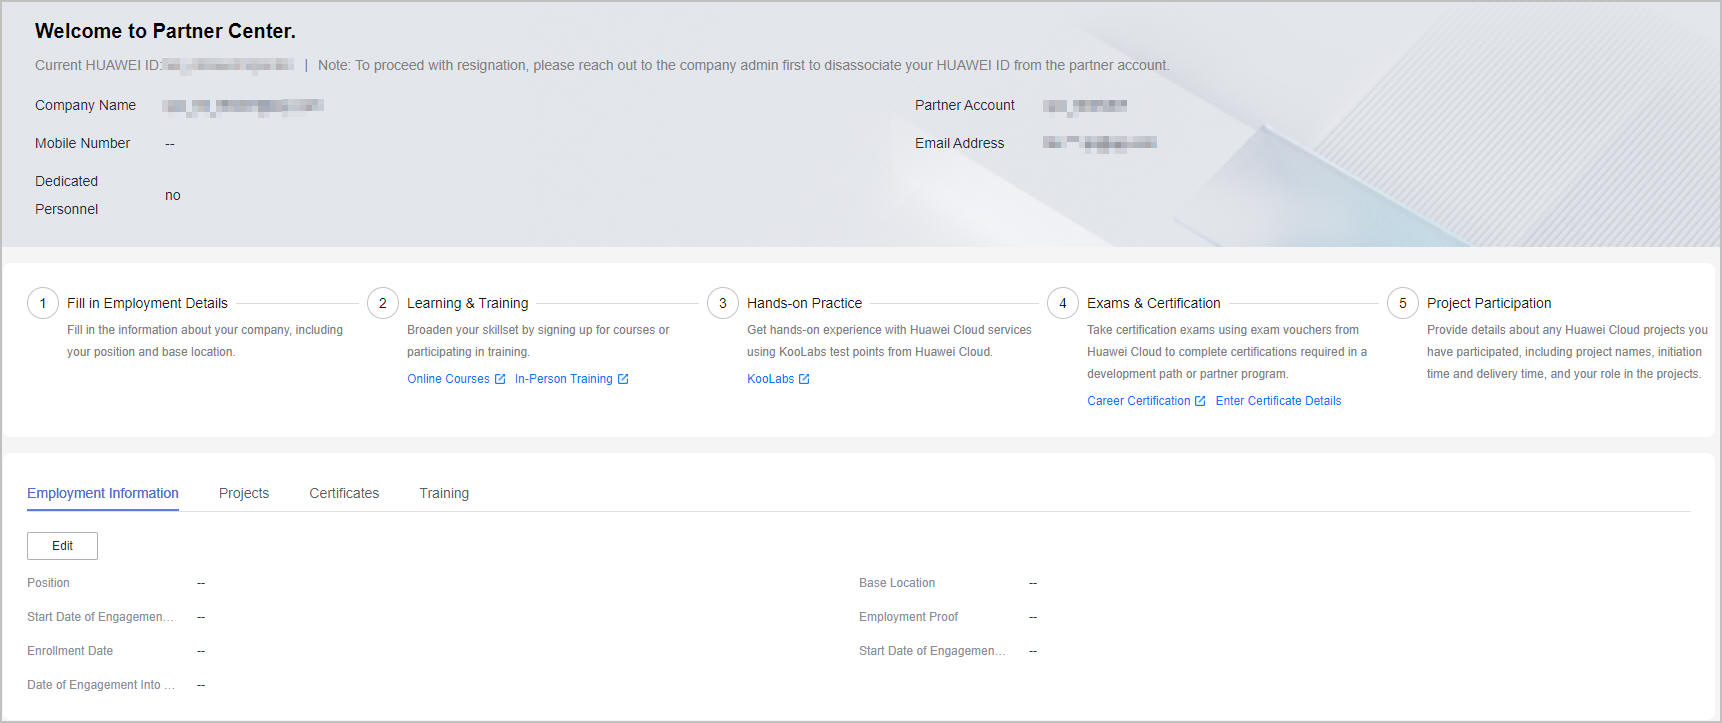This screenshot has height=723, width=1722.
Task: Click the external link icon beside In-Person Training
Action: [x=623, y=379]
